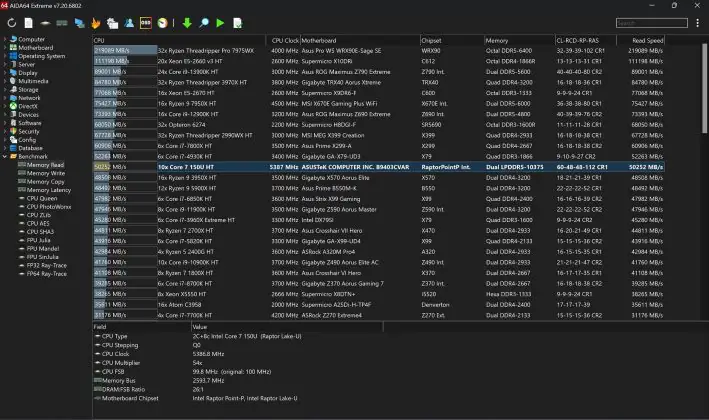Expand the Computer tree node
Screen dimensions: 709x420
point(5,39)
